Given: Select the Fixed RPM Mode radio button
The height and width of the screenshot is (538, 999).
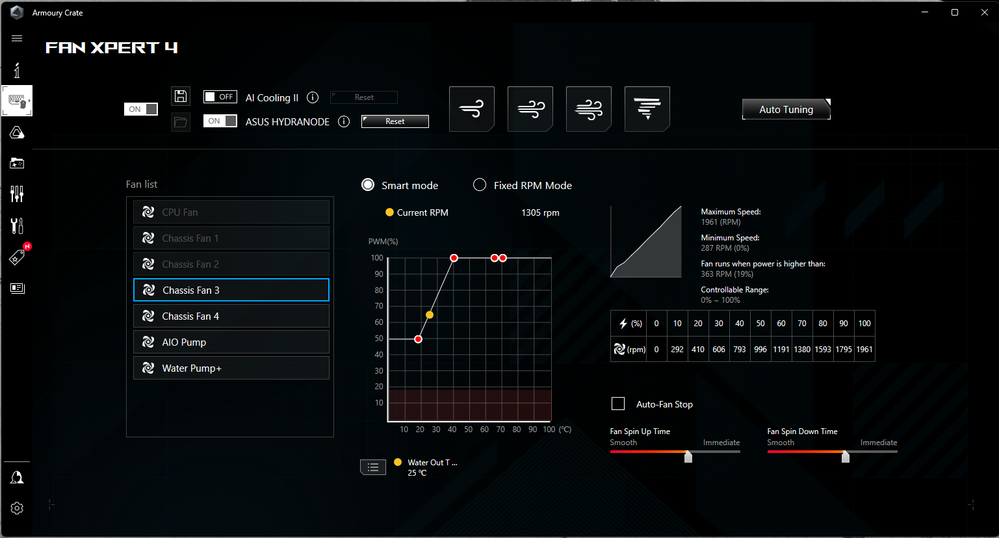Looking at the screenshot, I should 479,185.
